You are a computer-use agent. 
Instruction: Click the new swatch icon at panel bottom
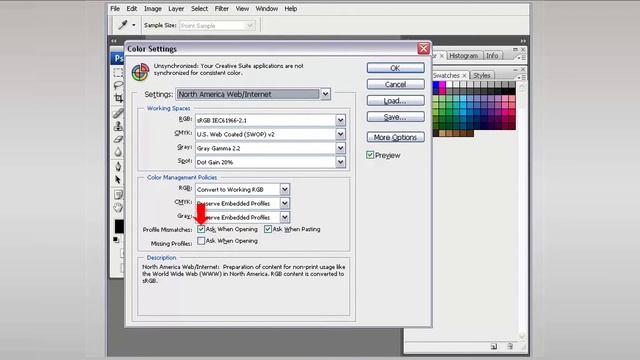click(494, 346)
